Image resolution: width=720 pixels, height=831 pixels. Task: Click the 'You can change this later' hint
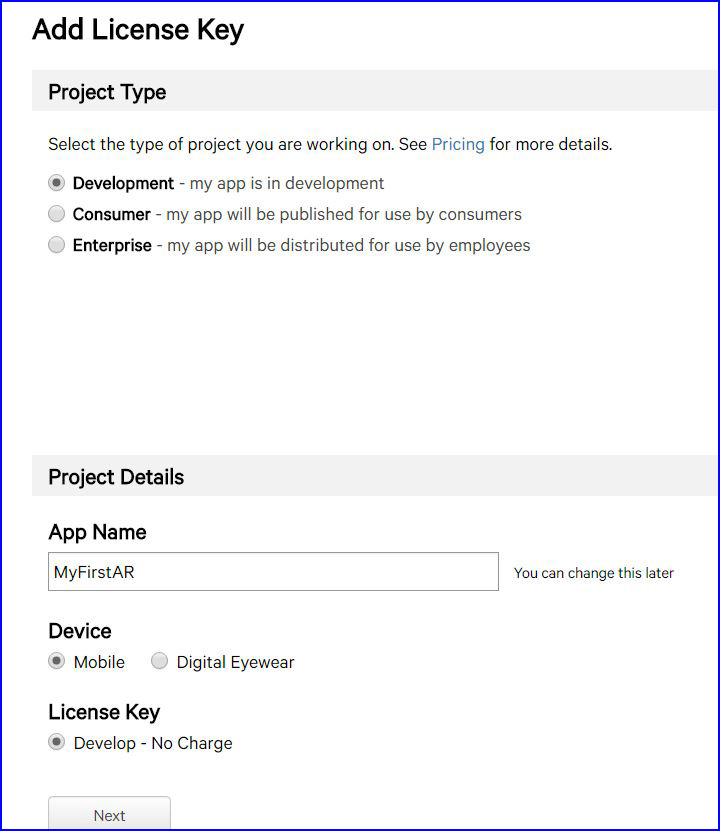coord(593,573)
